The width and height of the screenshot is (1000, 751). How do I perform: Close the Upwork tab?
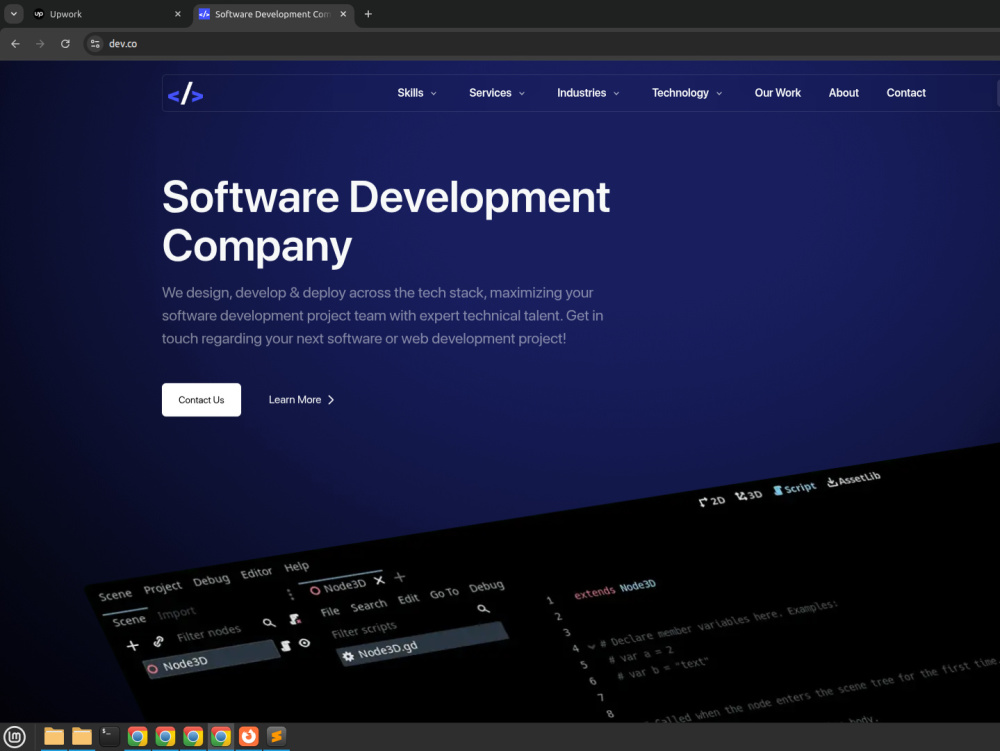click(178, 14)
